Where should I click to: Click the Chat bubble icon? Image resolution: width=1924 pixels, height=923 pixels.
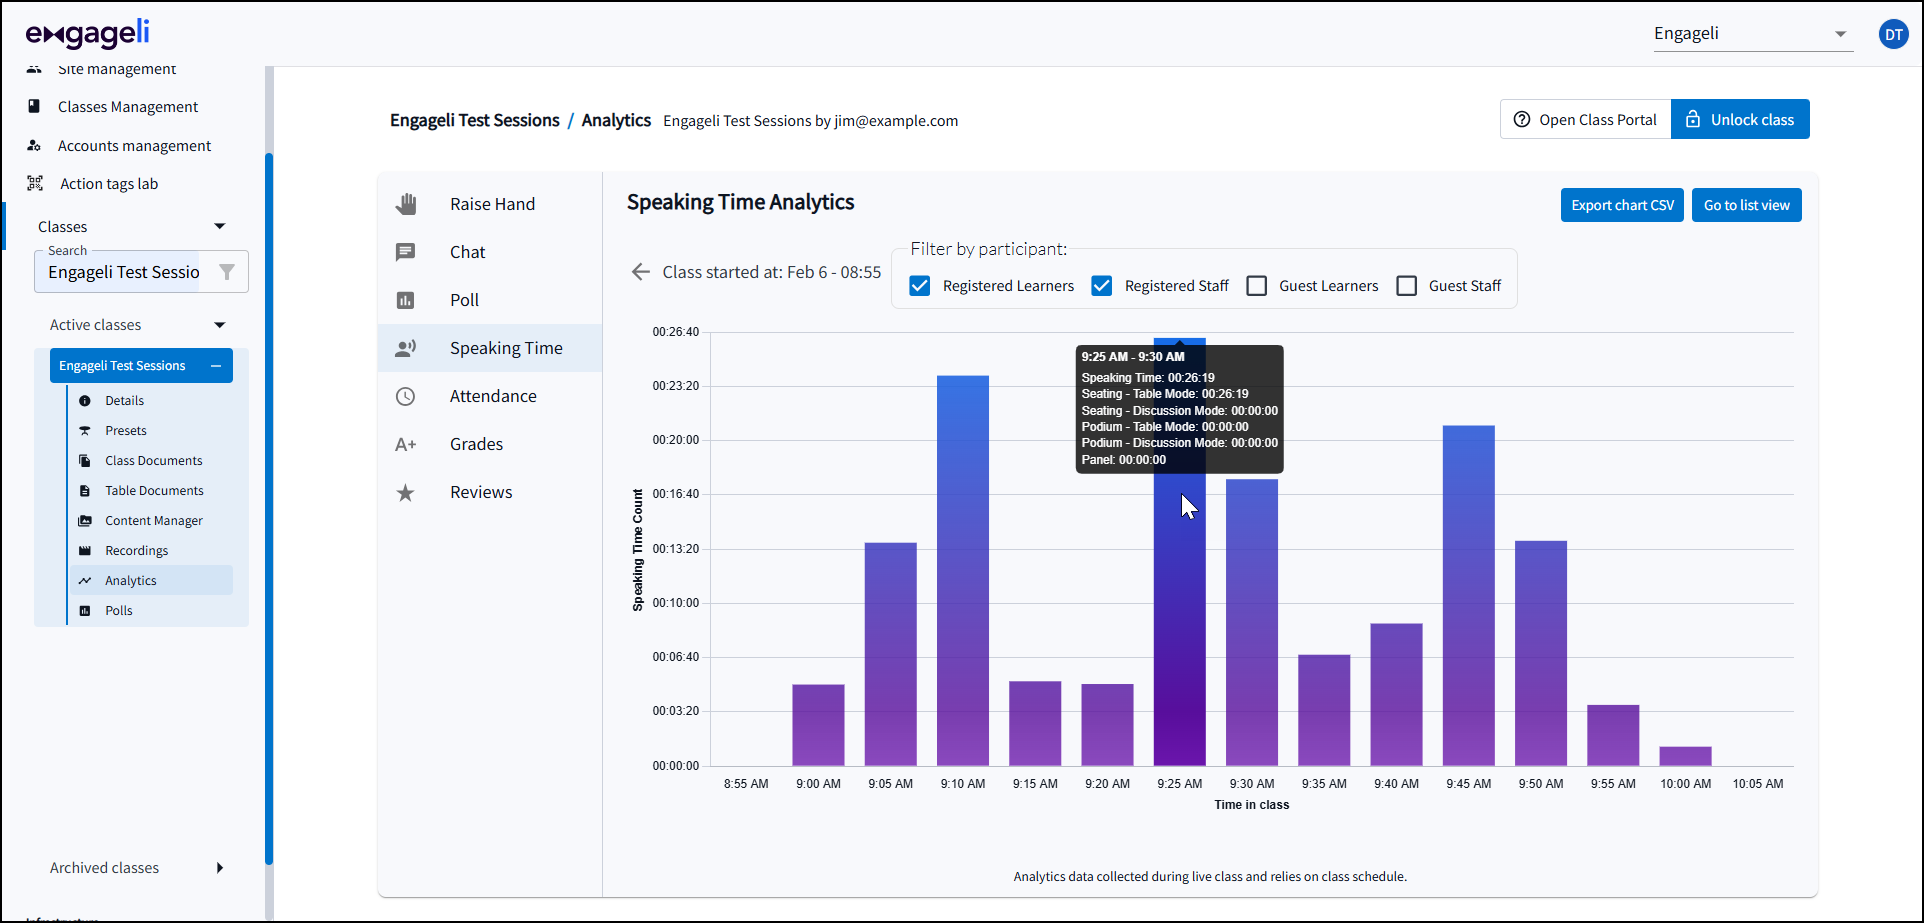pyautogui.click(x=405, y=252)
